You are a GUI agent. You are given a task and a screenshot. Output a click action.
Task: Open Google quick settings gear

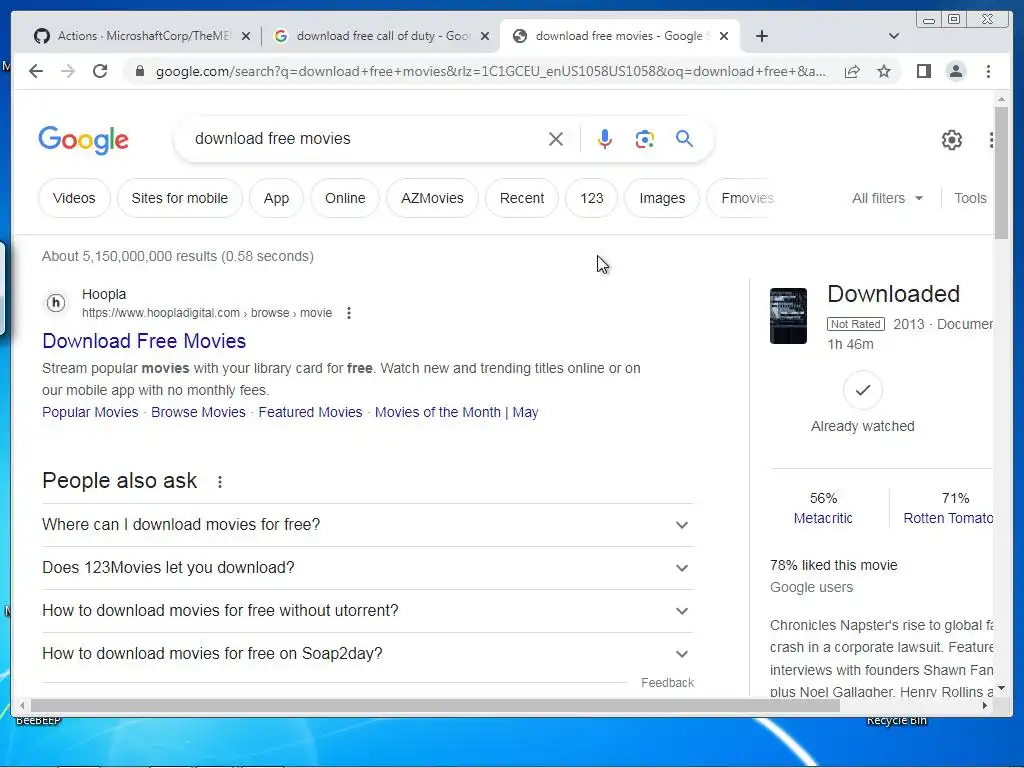tap(952, 140)
